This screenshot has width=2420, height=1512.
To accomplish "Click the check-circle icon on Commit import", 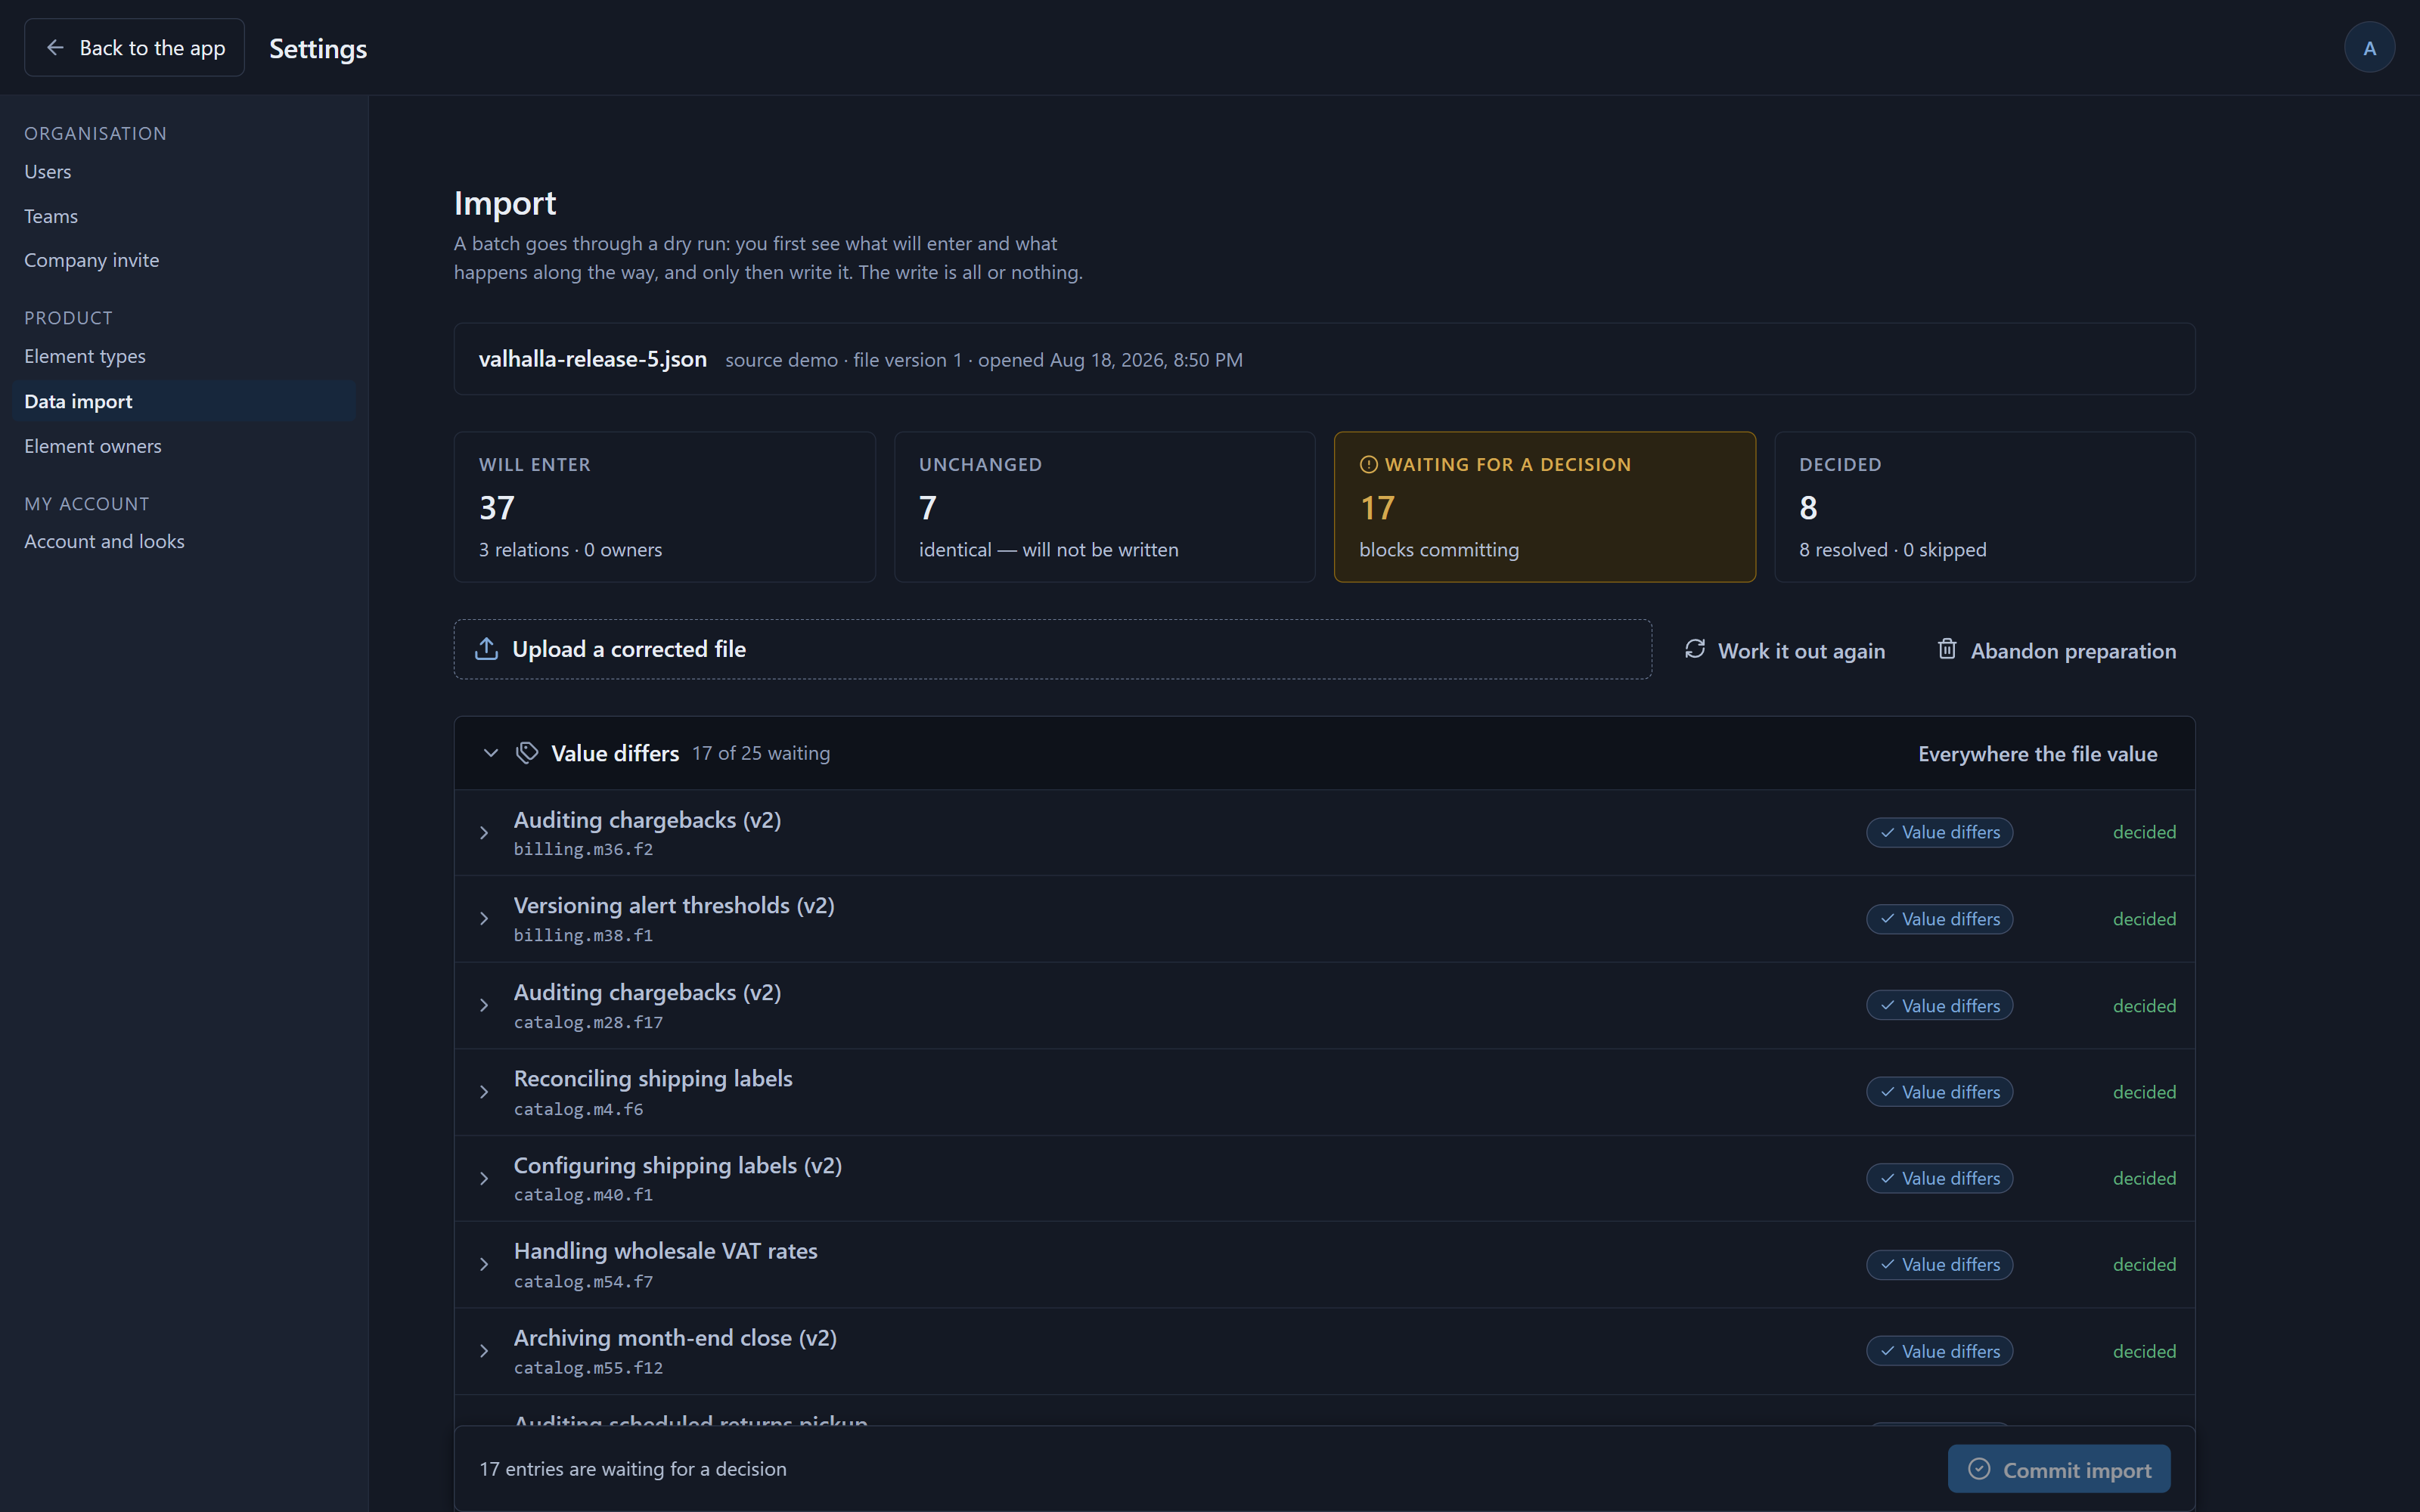I will (x=1979, y=1468).
